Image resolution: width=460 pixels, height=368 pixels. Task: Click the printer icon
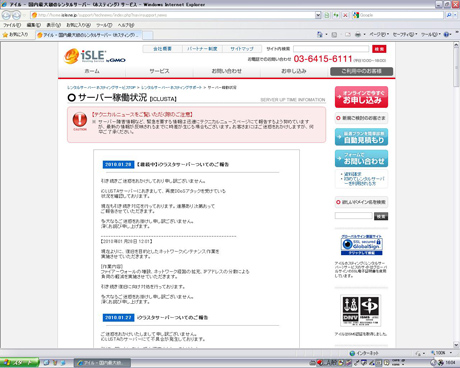point(358,34)
